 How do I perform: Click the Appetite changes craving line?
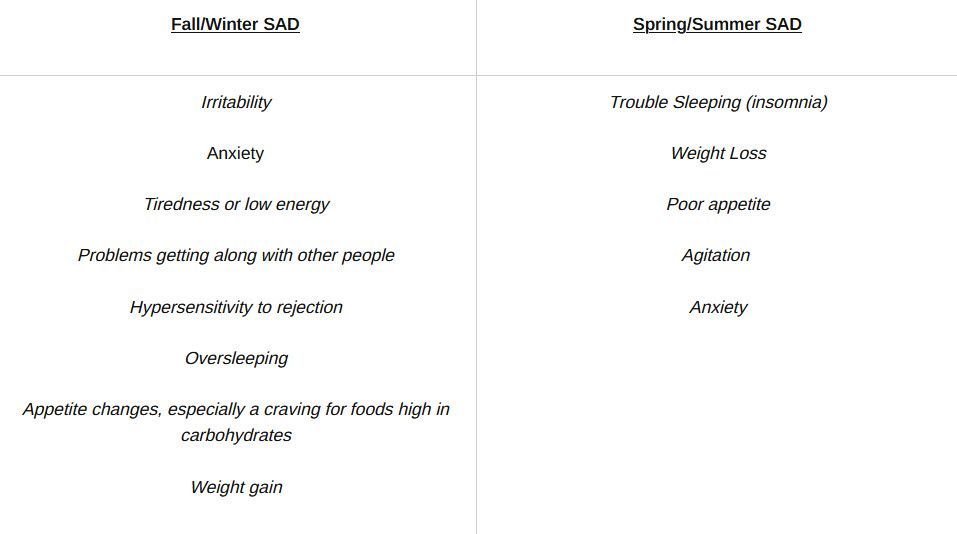click(x=236, y=409)
